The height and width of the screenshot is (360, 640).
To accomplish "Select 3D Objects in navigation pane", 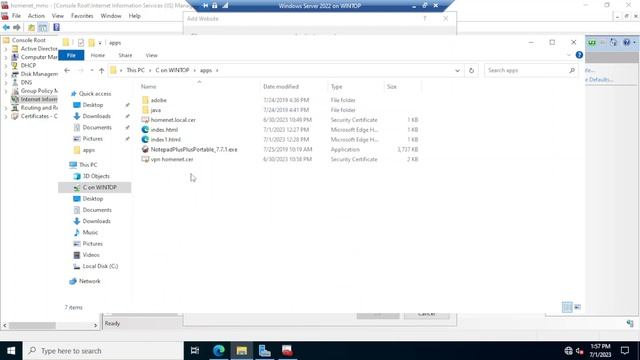I will (x=96, y=176).
